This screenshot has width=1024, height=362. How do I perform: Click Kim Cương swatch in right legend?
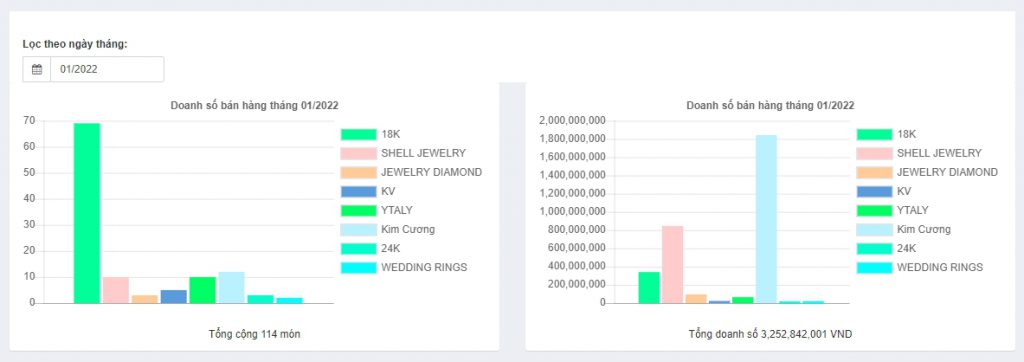pos(874,229)
